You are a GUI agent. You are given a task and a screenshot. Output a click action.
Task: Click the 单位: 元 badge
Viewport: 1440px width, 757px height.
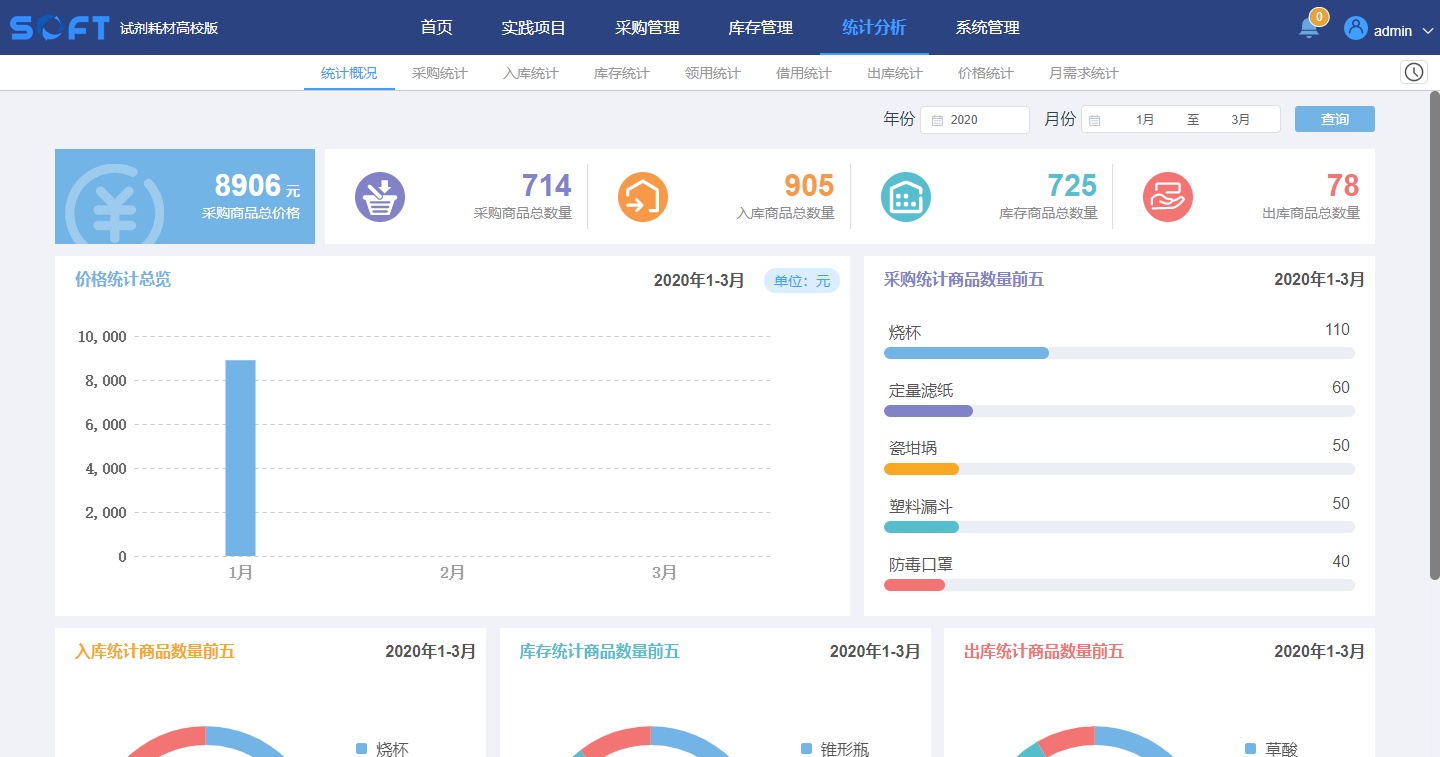(x=801, y=281)
